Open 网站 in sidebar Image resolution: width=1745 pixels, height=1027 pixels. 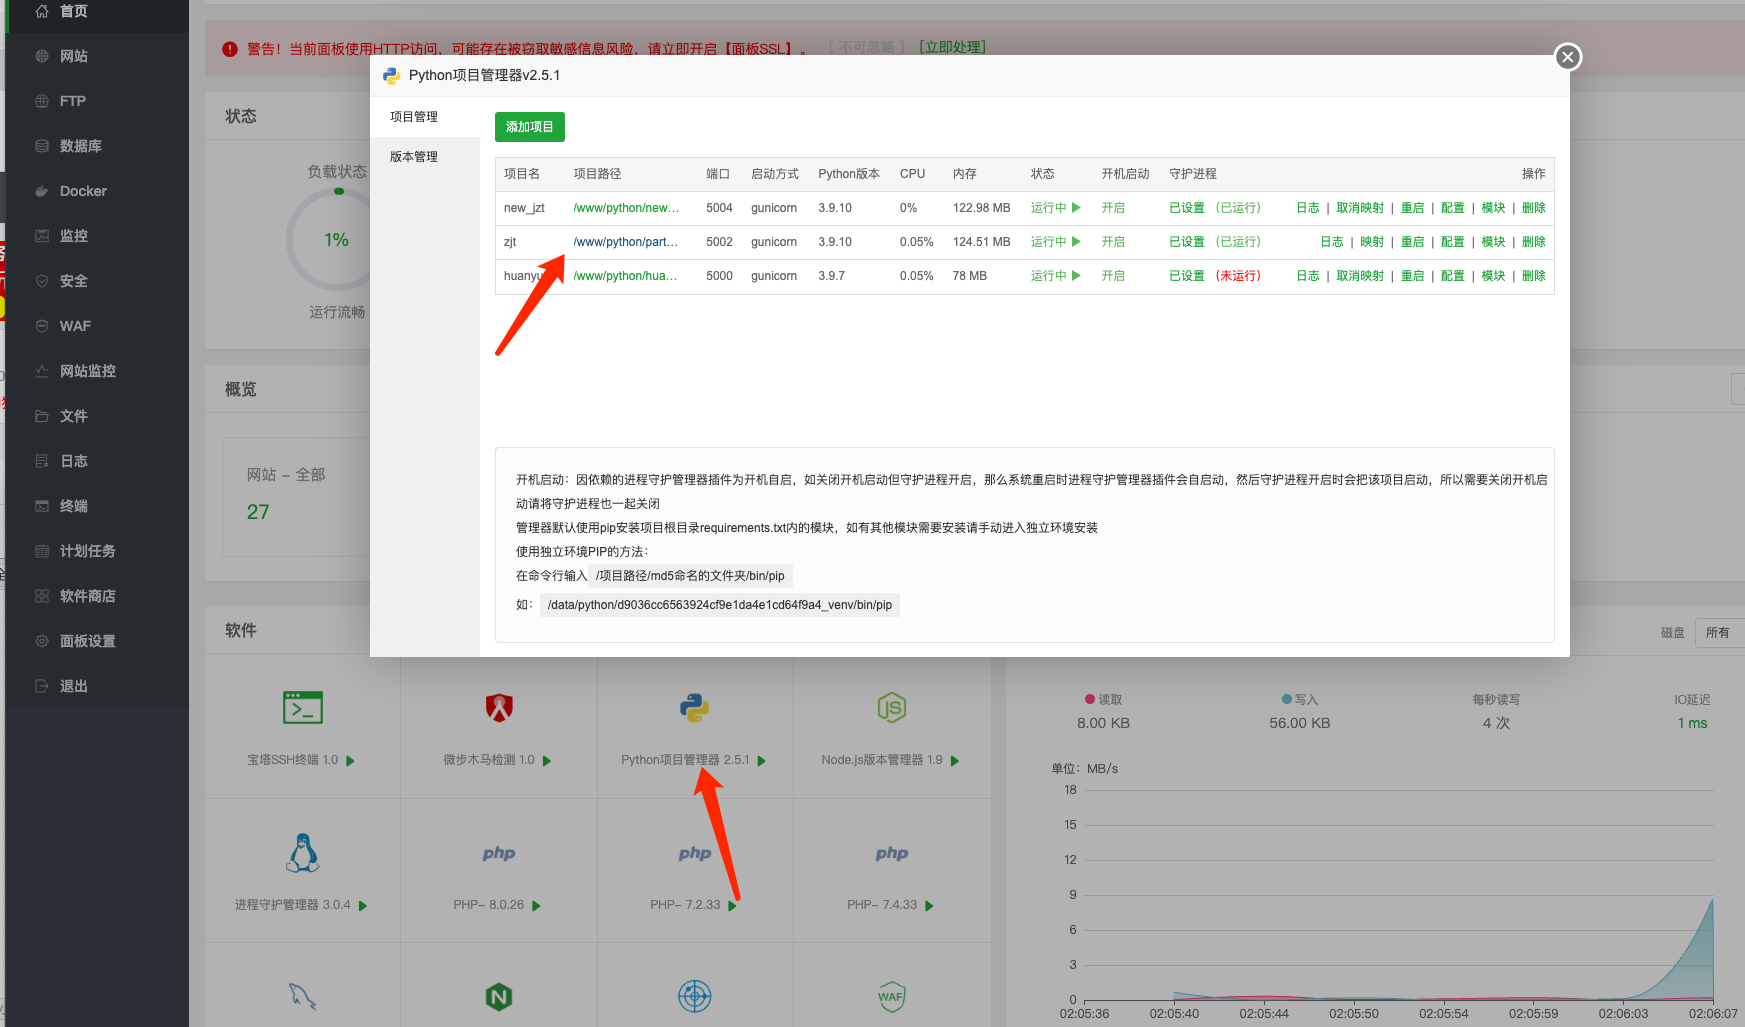74,56
